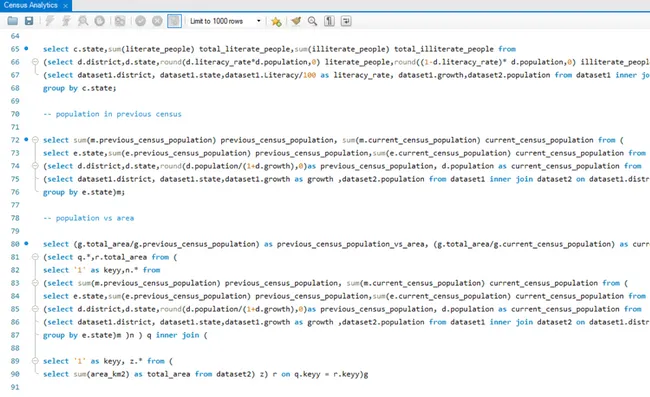Click line number 77 in the gutter
Screen dimensions: 650x397
(x=15, y=205)
